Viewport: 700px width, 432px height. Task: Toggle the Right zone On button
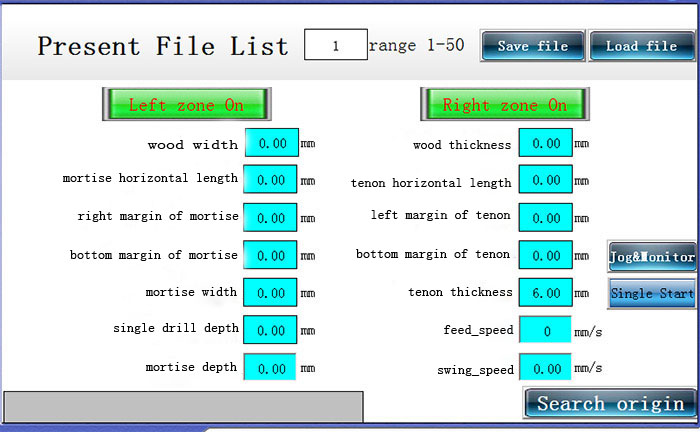[x=505, y=104]
